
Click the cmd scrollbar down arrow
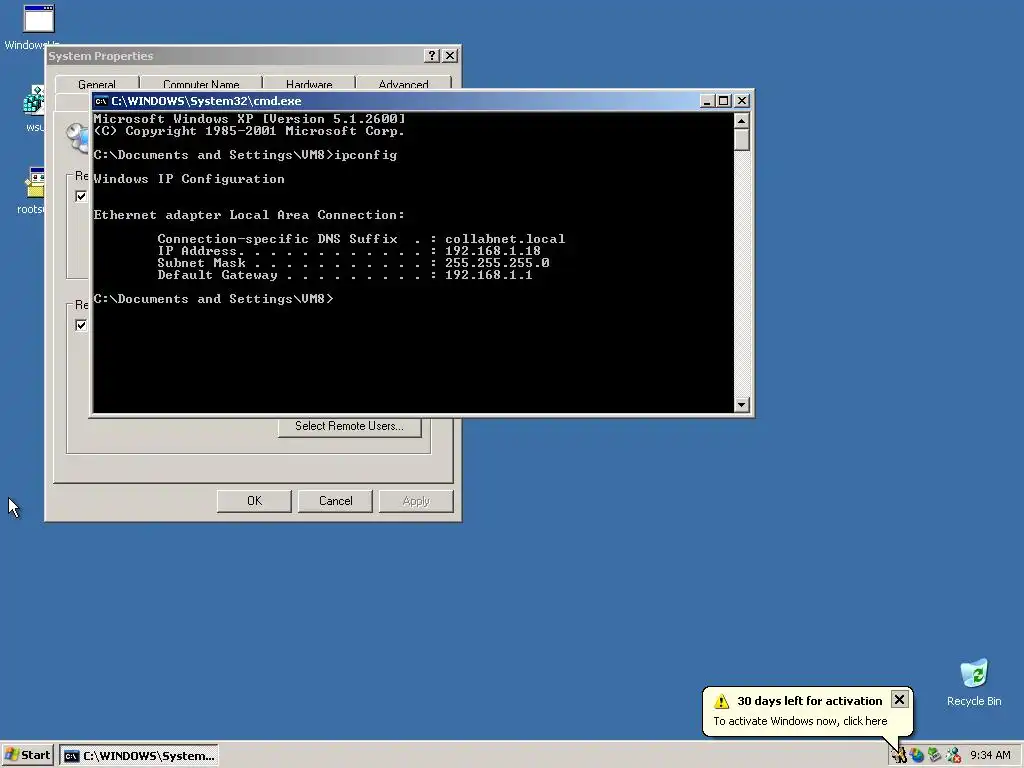coord(741,405)
